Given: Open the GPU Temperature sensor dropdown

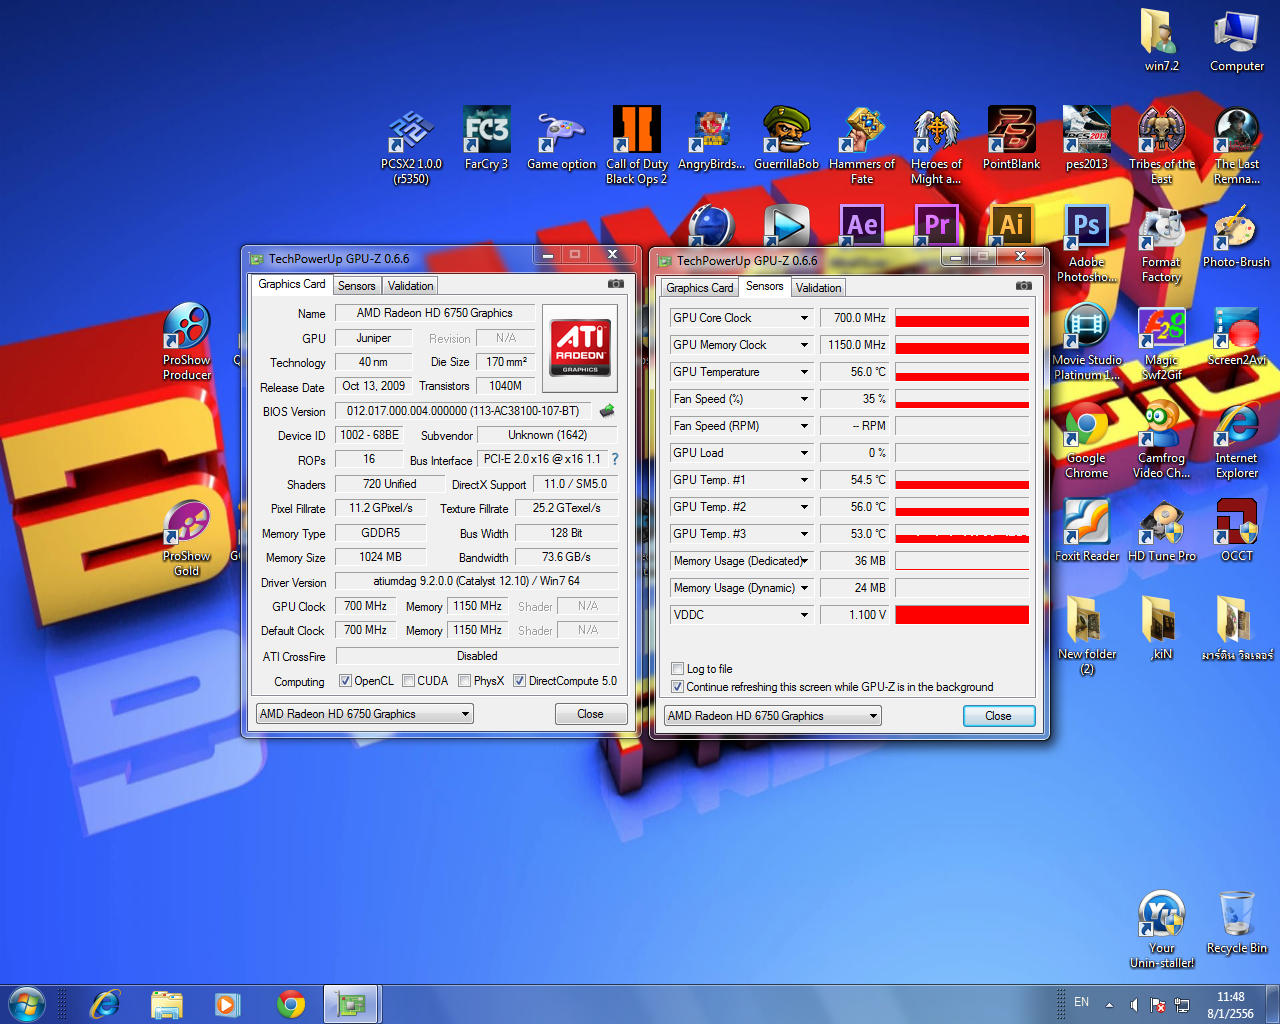Looking at the screenshot, I should point(804,372).
